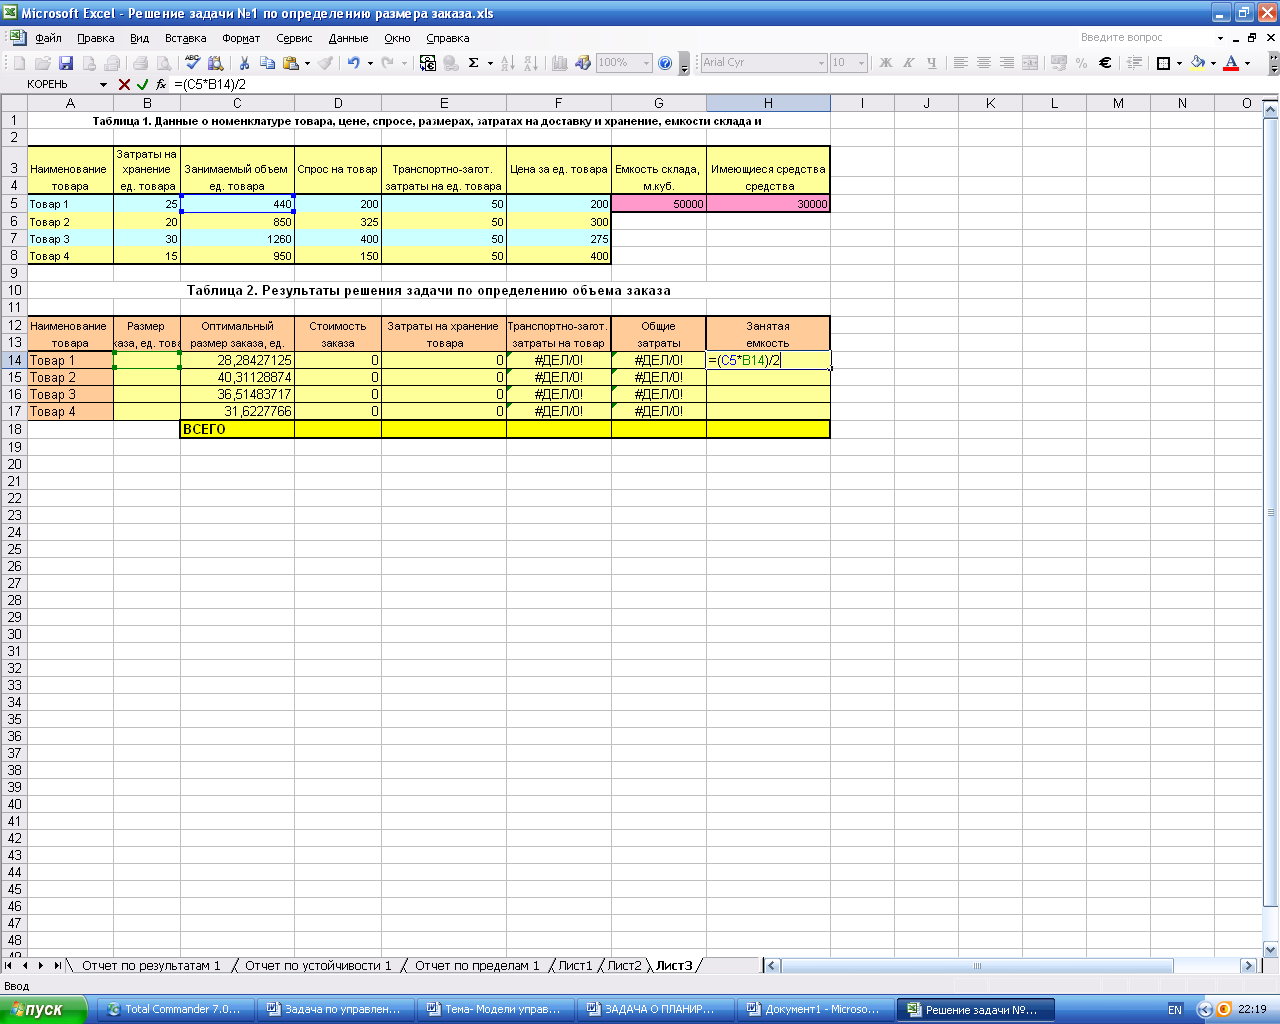1280x1024 pixels.
Task: Open the Файл menu
Action: (x=48, y=38)
